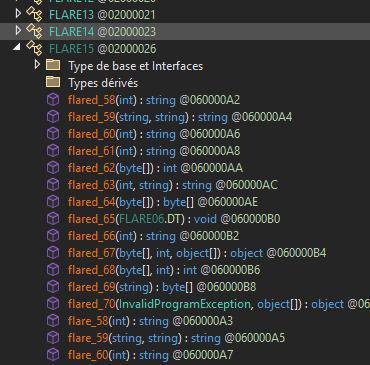Click the FLARE13 class icon
Image resolution: width=370 pixels, height=365 pixels.
click(34, 15)
